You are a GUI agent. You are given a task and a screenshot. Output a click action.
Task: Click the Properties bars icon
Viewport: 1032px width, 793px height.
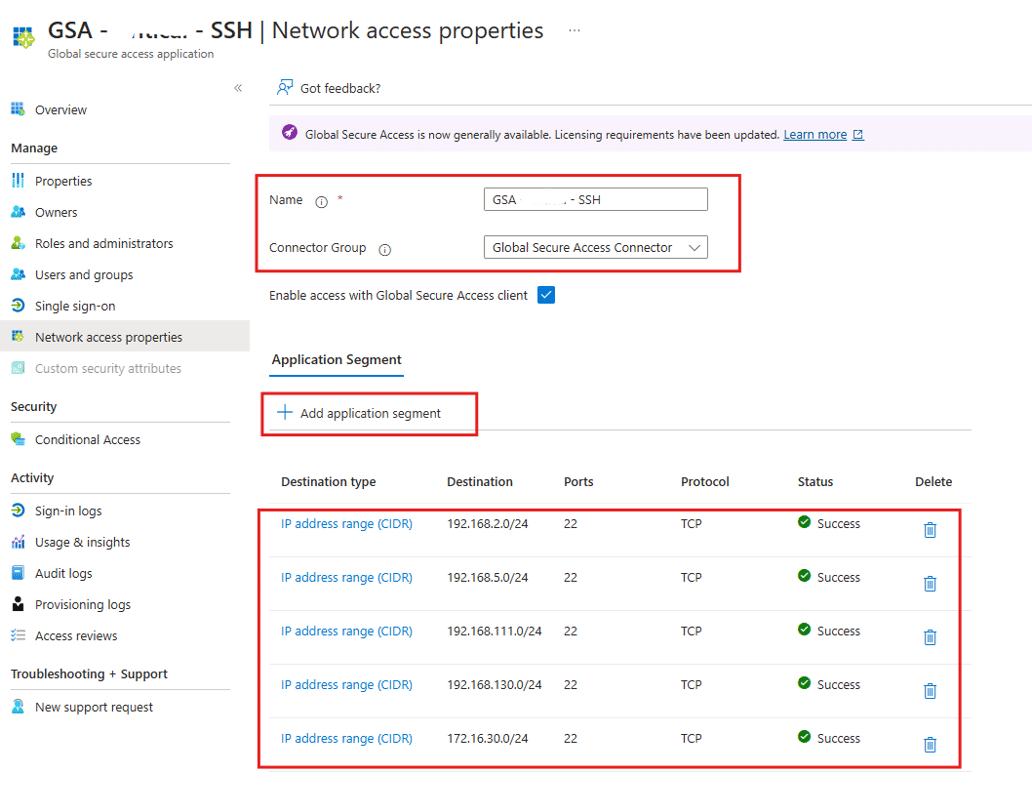coord(18,180)
